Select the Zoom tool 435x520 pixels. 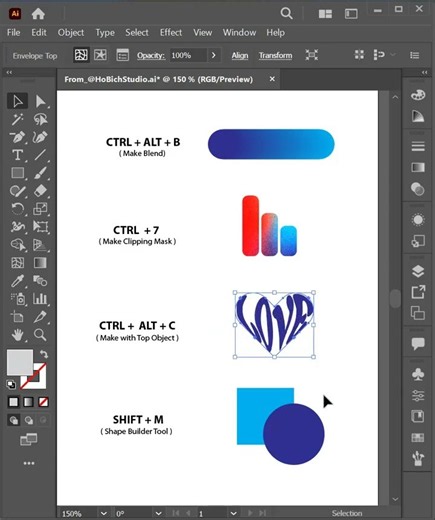click(40, 335)
